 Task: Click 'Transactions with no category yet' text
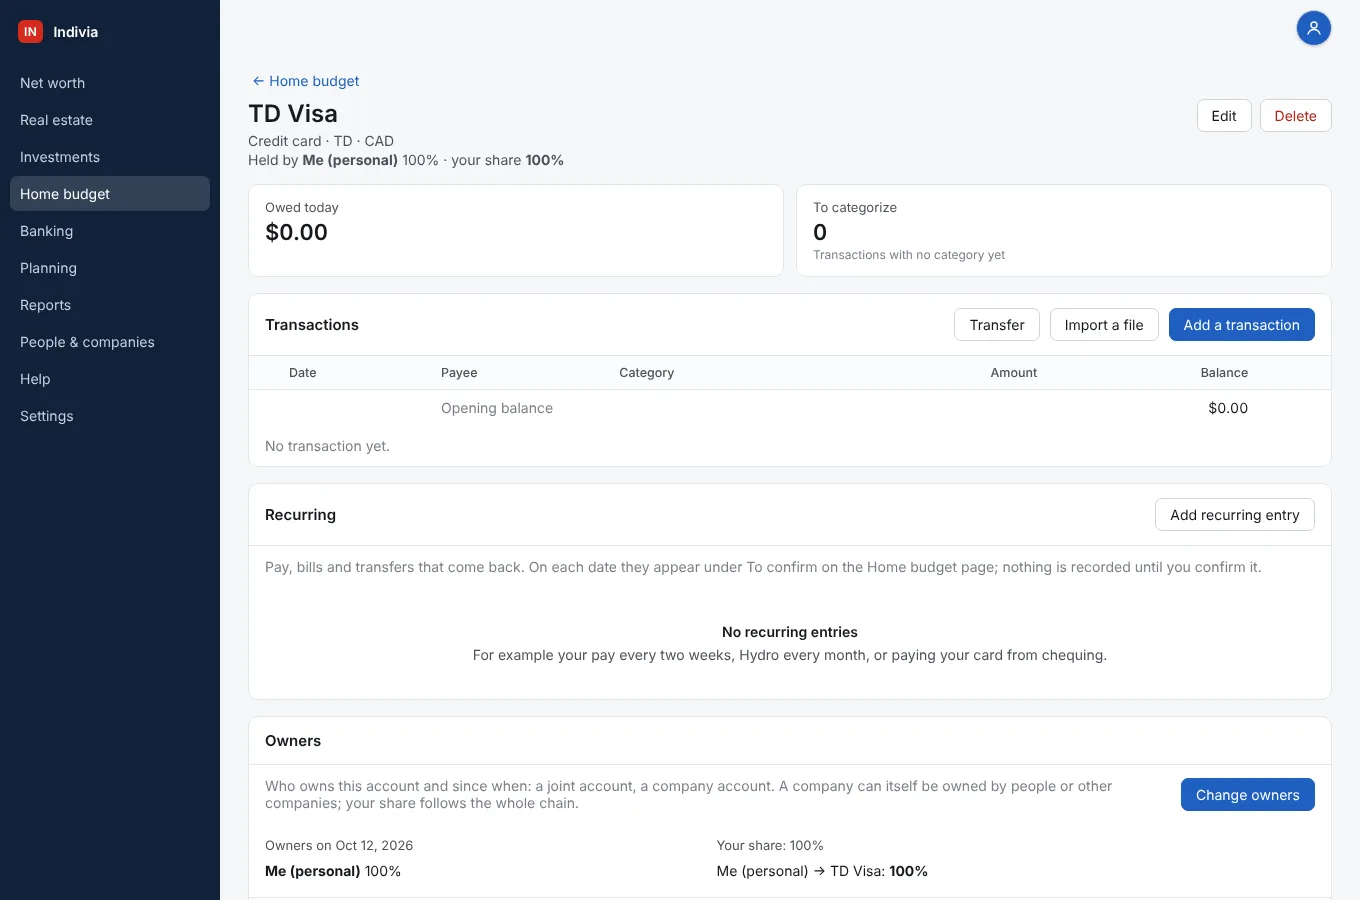909,255
